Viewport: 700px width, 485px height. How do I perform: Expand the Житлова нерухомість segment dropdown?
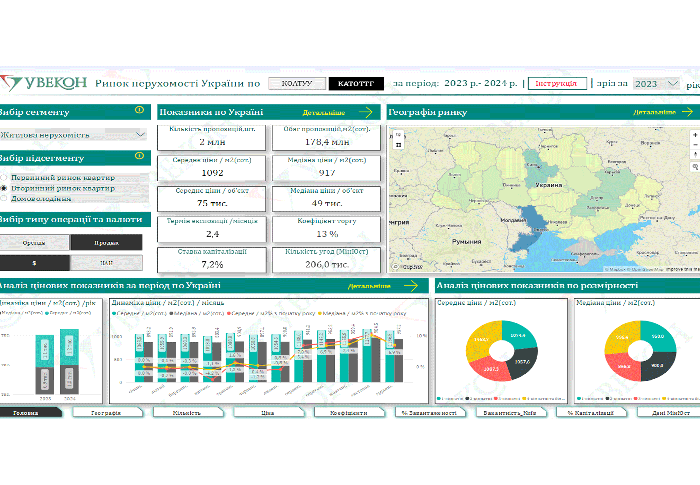pos(73,134)
